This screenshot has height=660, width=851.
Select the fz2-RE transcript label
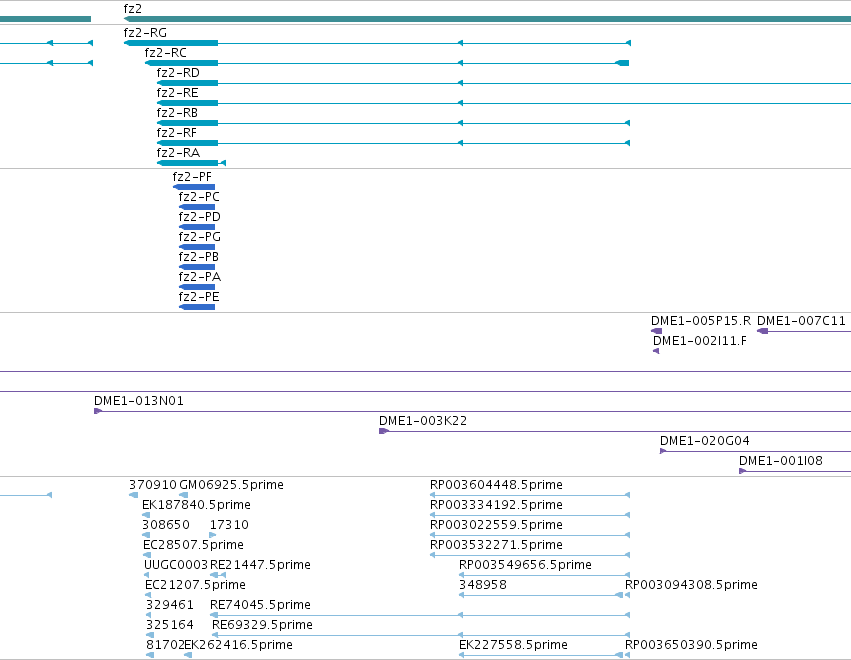click(177, 93)
